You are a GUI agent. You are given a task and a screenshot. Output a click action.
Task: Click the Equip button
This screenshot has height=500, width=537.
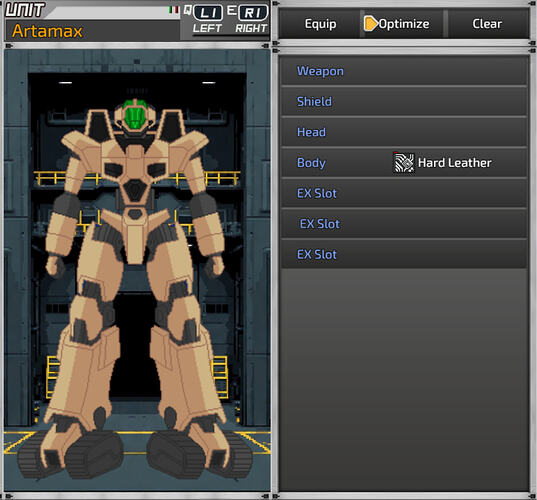pyautogui.click(x=320, y=24)
